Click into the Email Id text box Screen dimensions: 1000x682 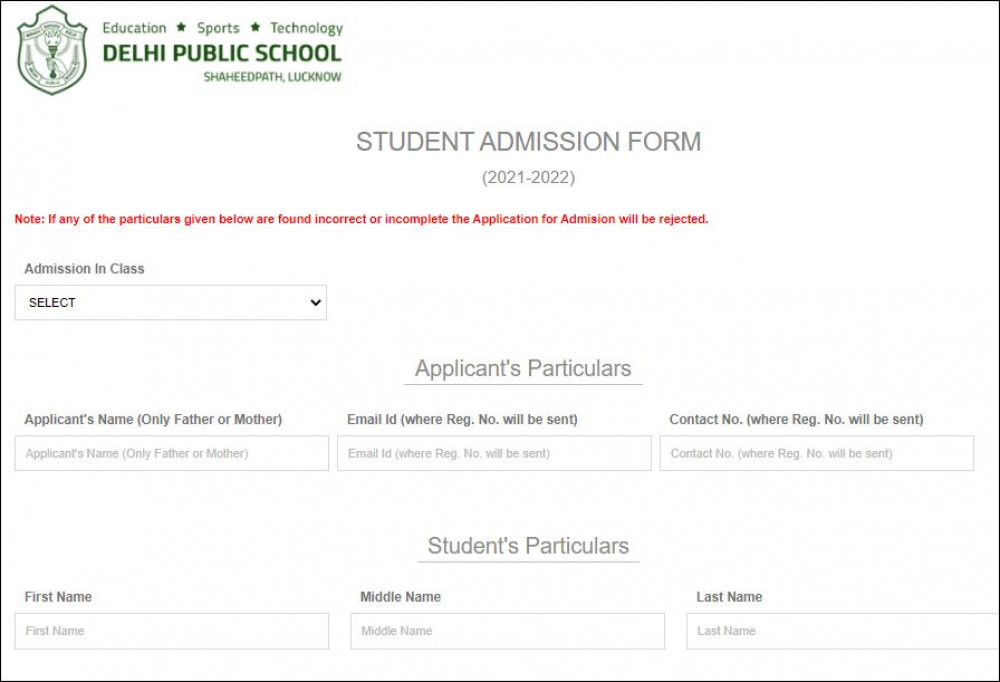click(x=494, y=453)
